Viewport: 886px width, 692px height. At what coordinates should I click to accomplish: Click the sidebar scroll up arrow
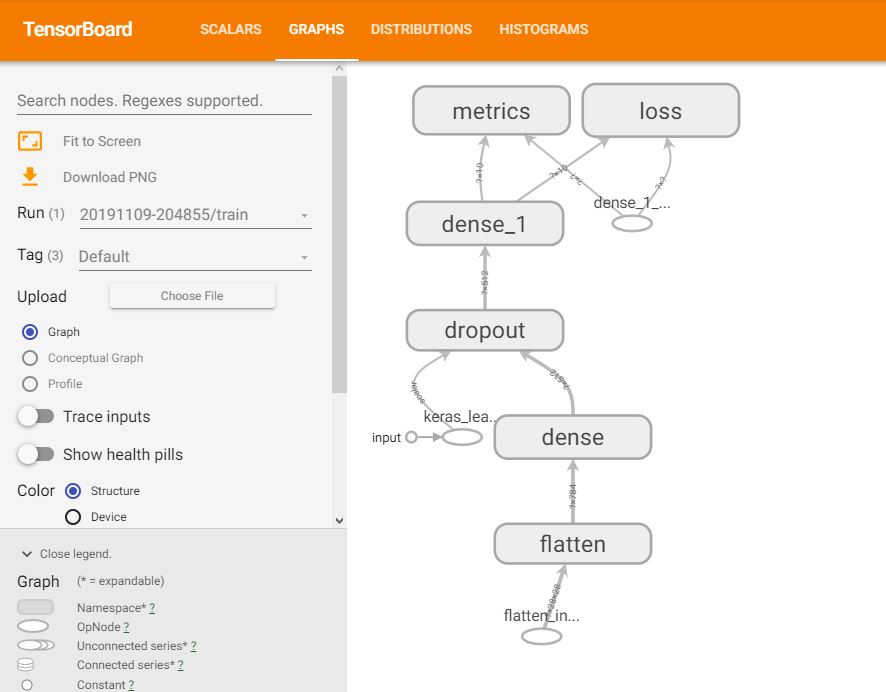(339, 68)
